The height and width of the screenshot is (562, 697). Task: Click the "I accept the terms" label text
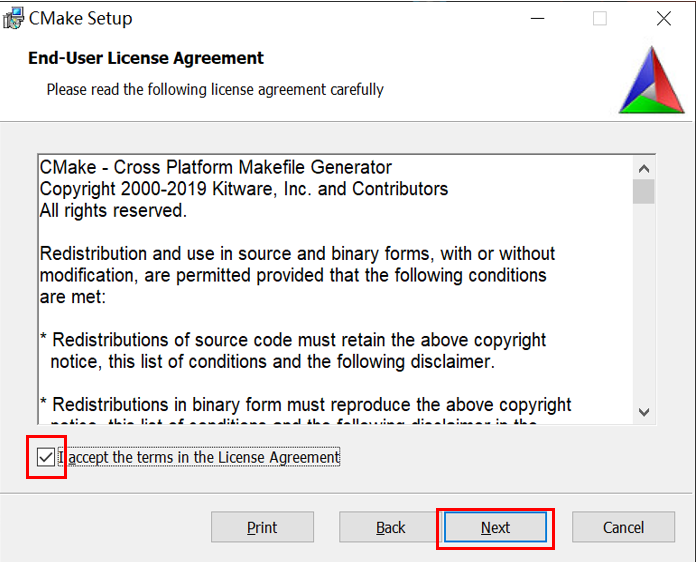(x=200, y=457)
